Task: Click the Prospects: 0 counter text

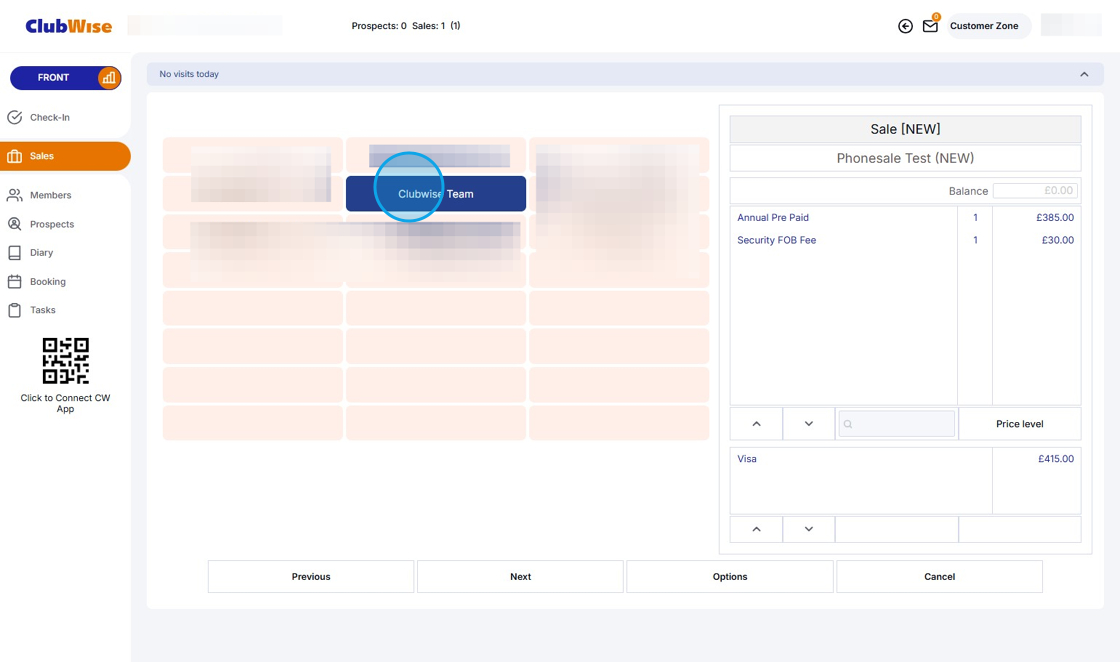Action: pyautogui.click(x=379, y=26)
